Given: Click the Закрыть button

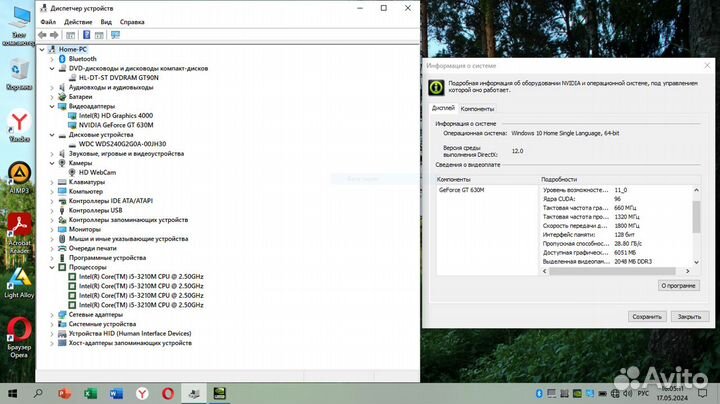Looking at the screenshot, I should (689, 317).
